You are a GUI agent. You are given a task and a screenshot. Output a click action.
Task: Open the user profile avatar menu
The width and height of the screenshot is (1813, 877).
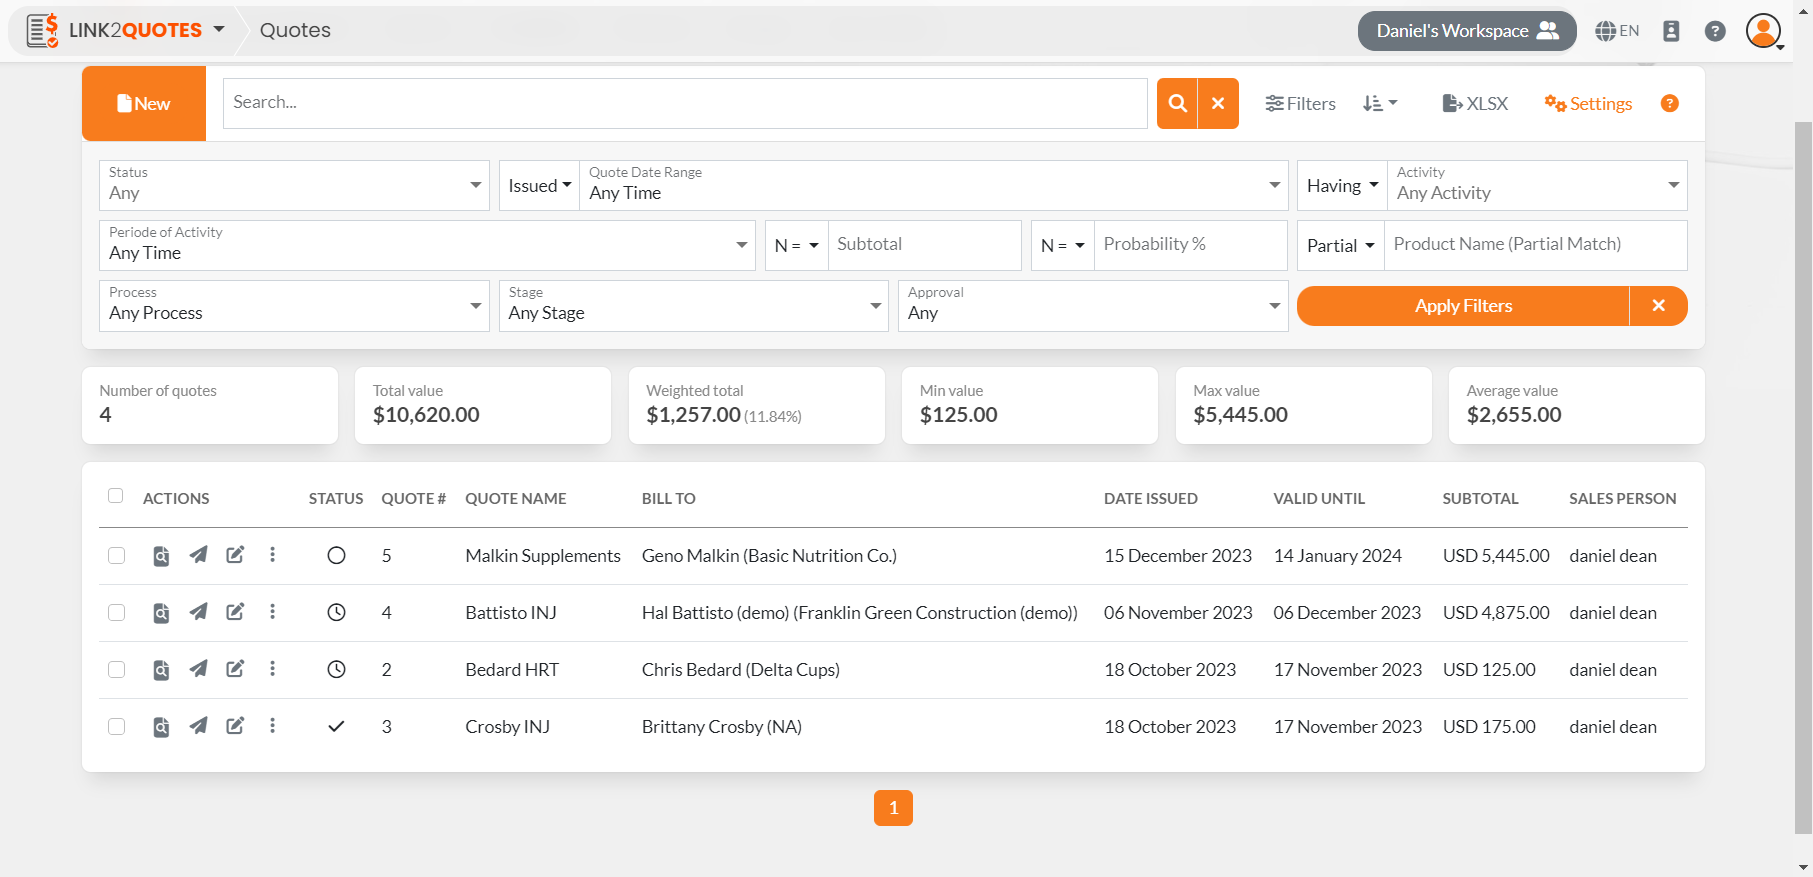[1764, 31]
